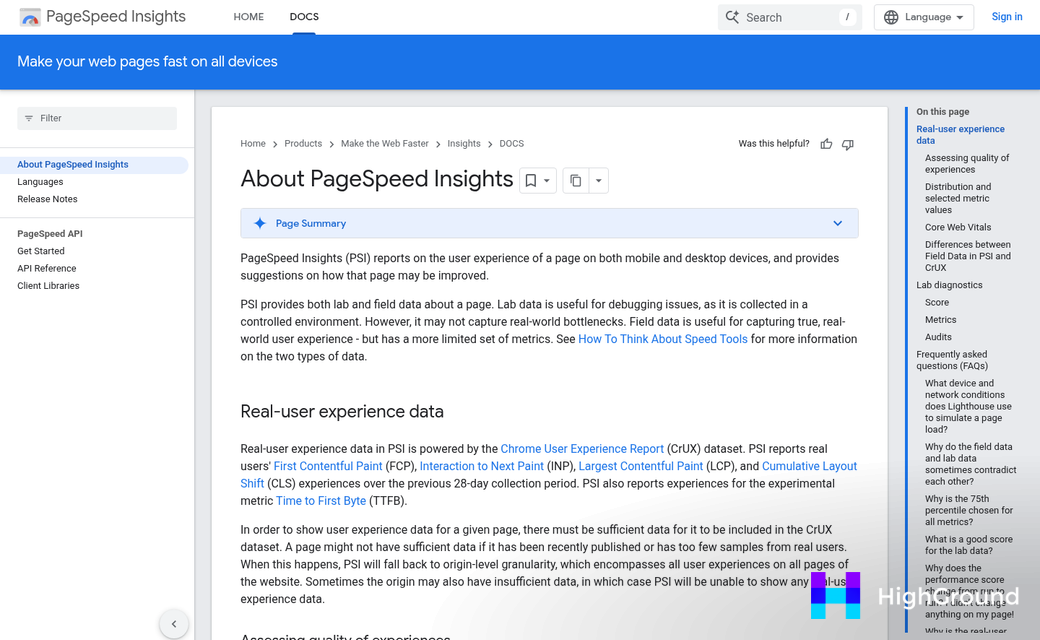The image size is (1040, 640).
Task: Open the Chrome User Experience Report link
Action: [x=582, y=449]
